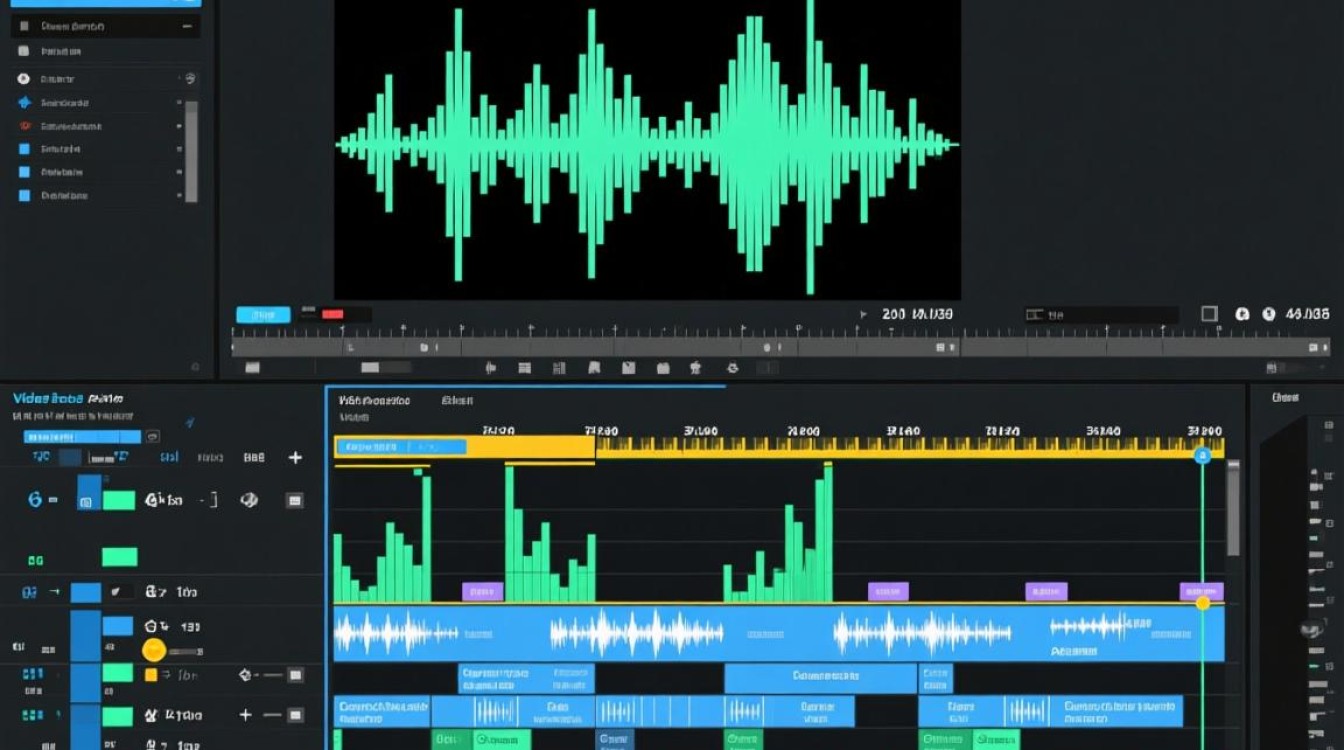Click the grey square button on the first track row
1344x750 pixels.
pos(294,500)
